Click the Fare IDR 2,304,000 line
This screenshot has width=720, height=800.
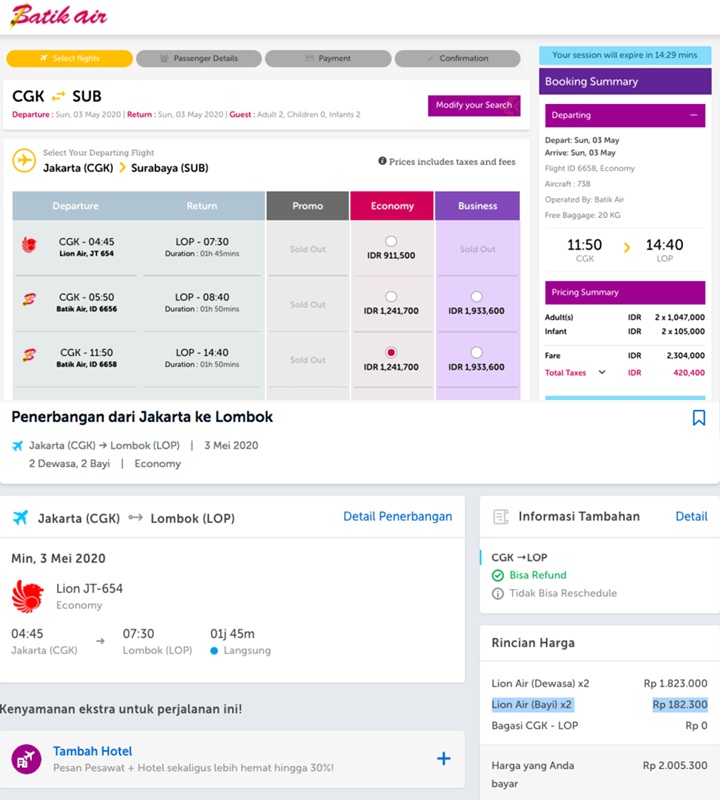[625, 356]
